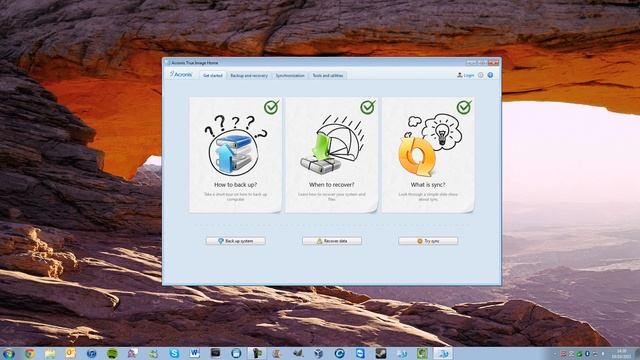Open Windows Explorer folder in taskbar

[x=50, y=353]
